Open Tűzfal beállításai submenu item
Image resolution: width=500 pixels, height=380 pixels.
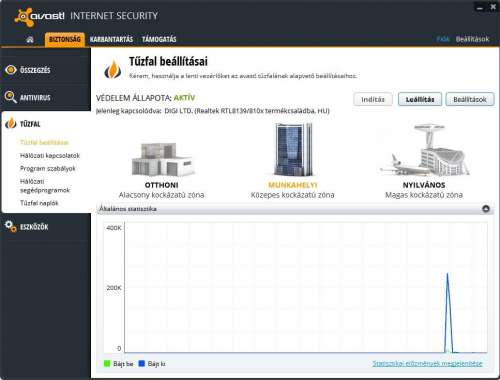(x=44, y=143)
